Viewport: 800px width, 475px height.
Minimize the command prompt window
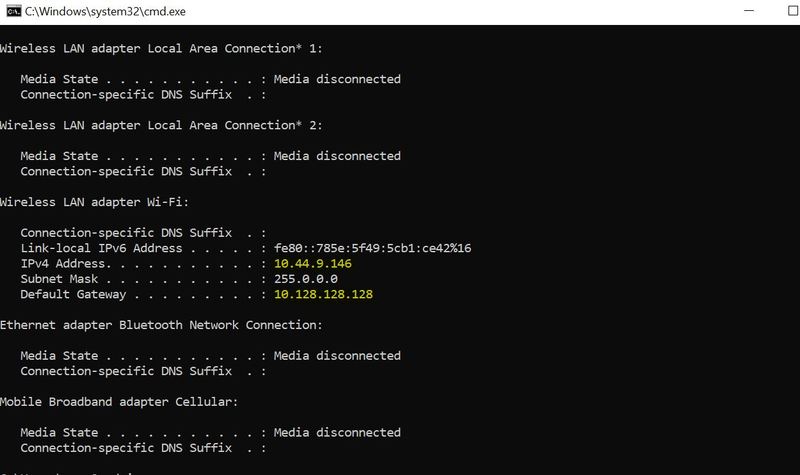tap(748, 11)
